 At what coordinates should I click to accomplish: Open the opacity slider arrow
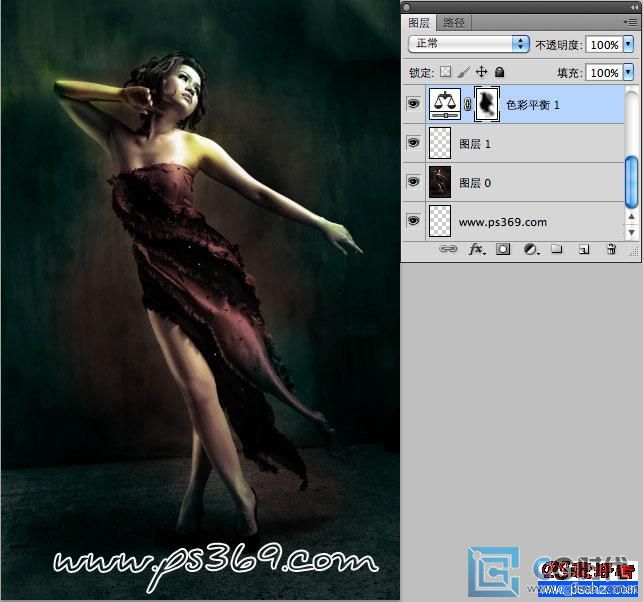628,44
